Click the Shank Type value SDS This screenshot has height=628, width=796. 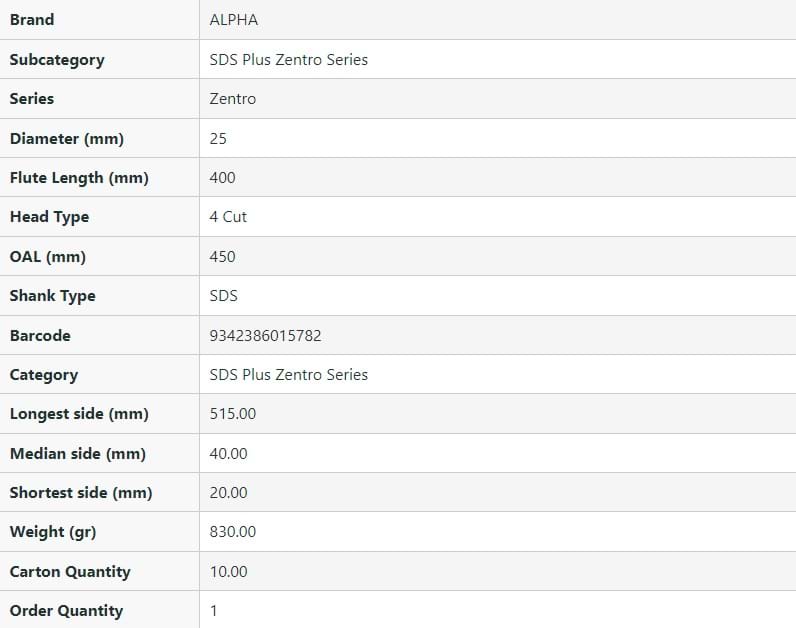(224, 296)
